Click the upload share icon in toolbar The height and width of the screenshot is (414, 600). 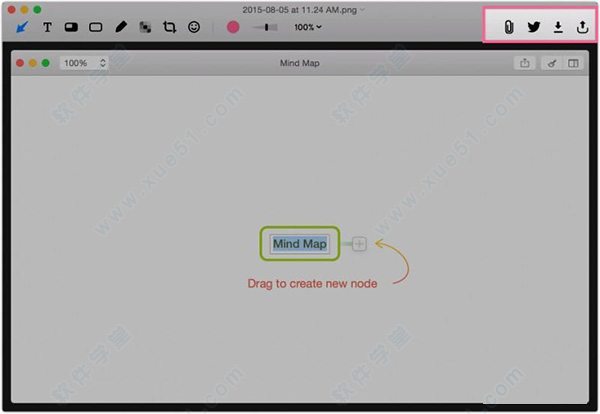pyautogui.click(x=583, y=27)
